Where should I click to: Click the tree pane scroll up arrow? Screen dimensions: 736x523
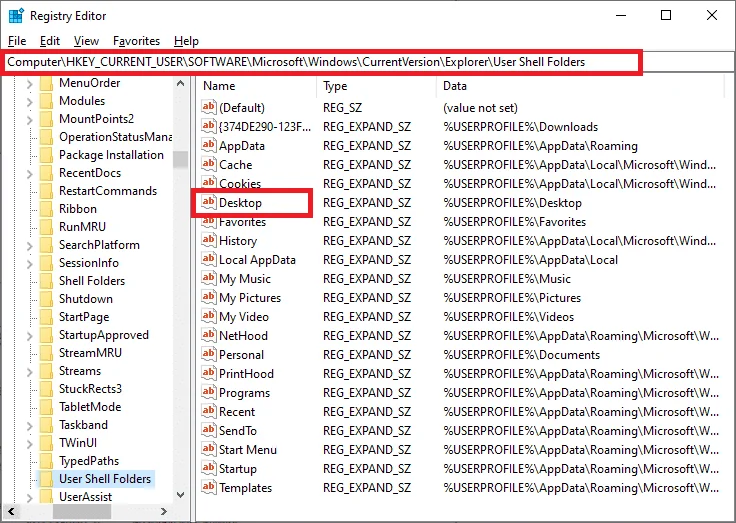pos(180,84)
